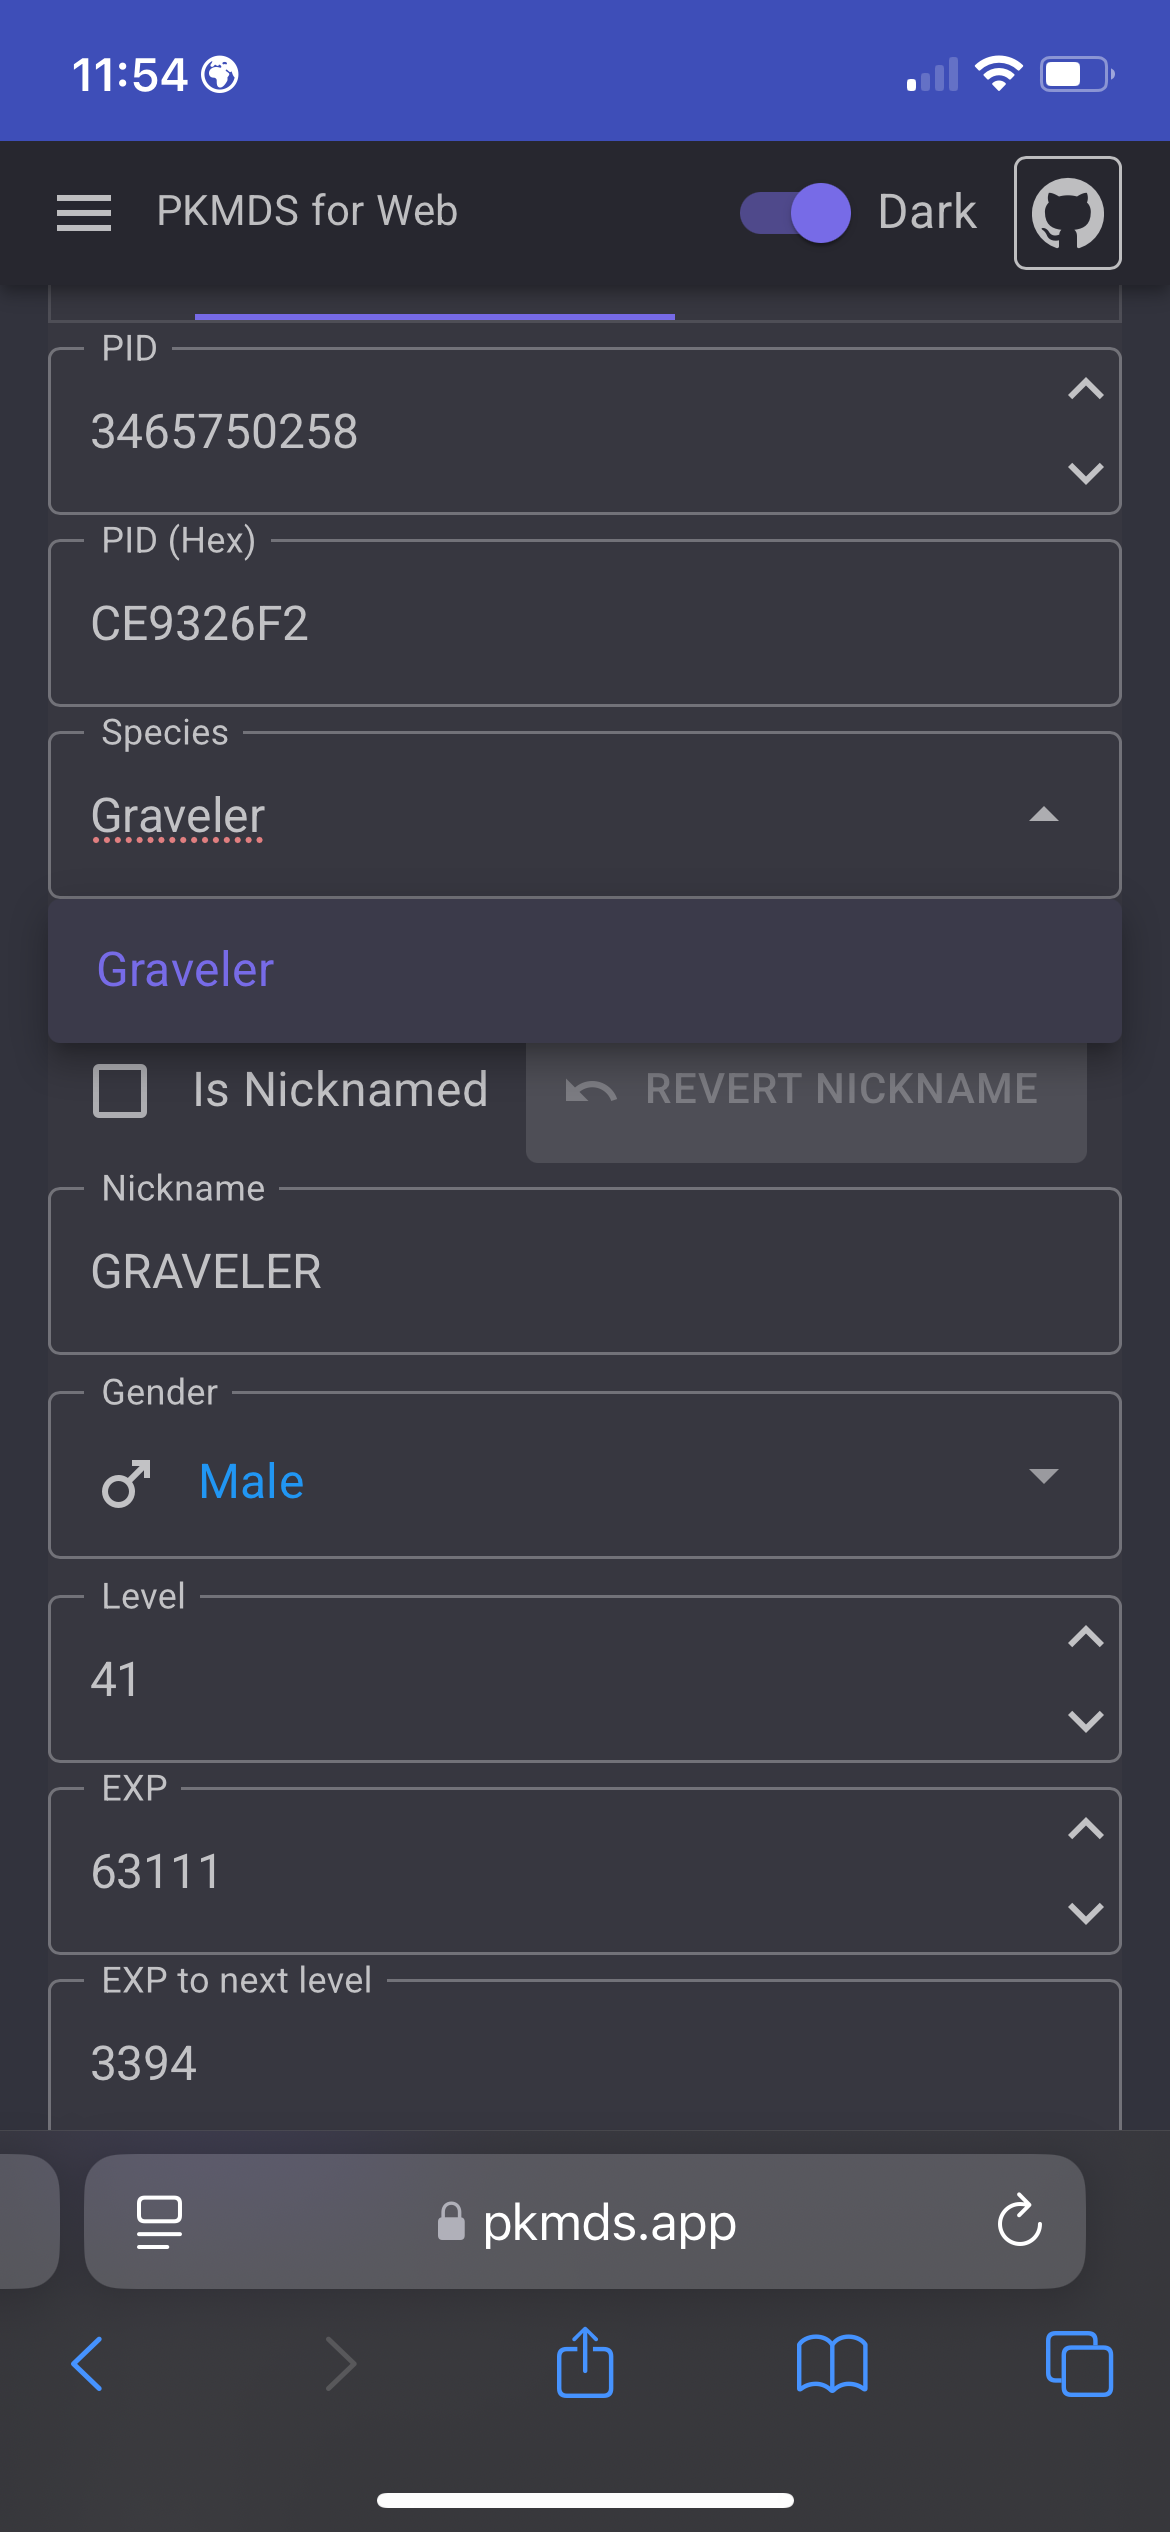Open page settings icon in the address bar

[159, 2221]
